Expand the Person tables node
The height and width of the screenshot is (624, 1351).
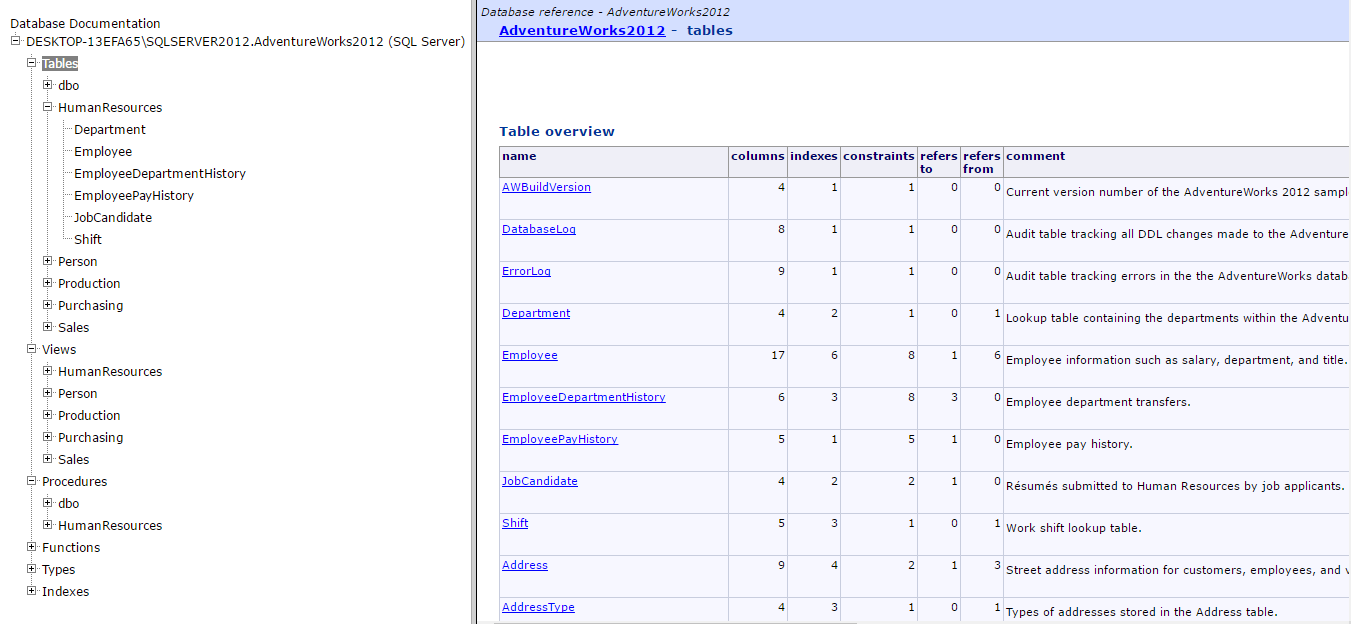(x=48, y=261)
